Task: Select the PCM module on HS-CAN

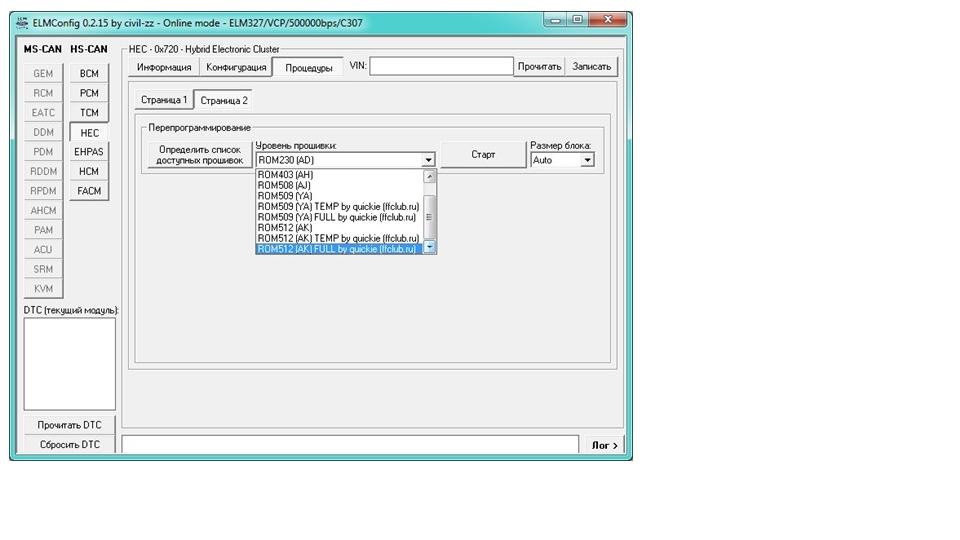Action: (89, 93)
